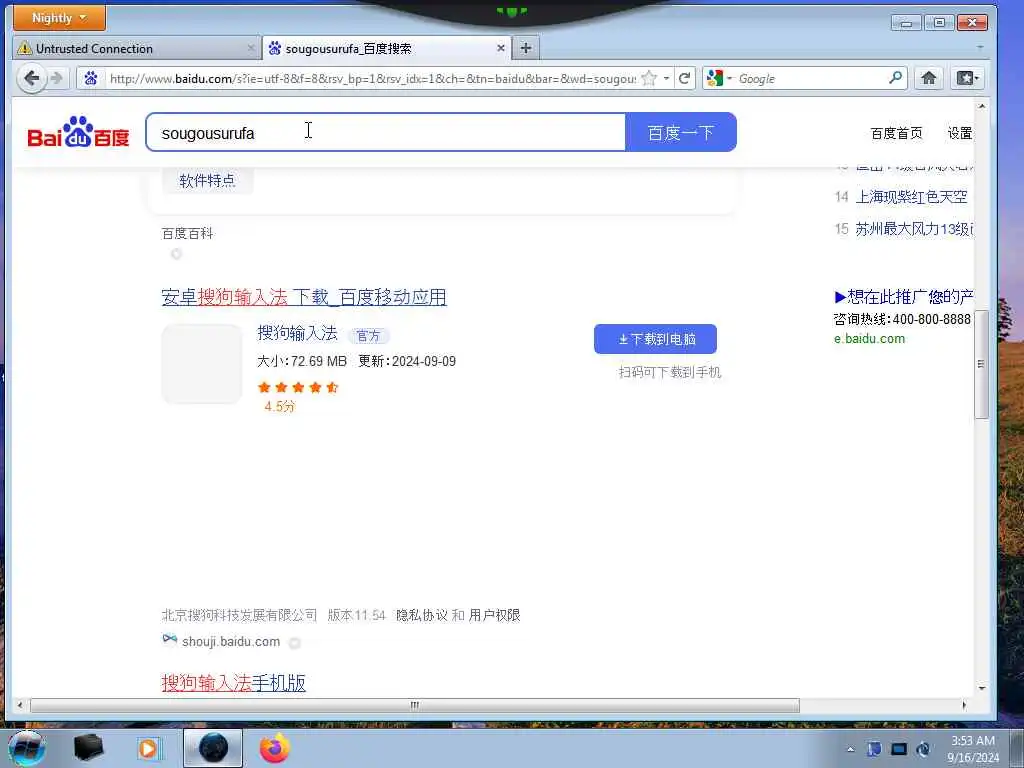Click the horizontal scroll right arrow
Image resolution: width=1024 pixels, height=768 pixels.
click(x=965, y=705)
